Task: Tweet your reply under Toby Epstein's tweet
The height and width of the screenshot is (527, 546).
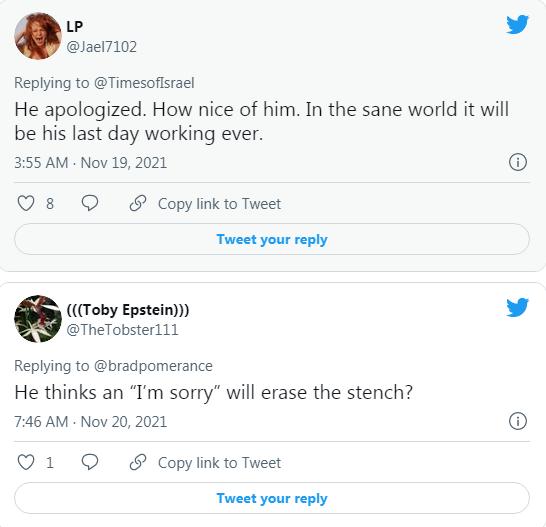Action: 272,498
